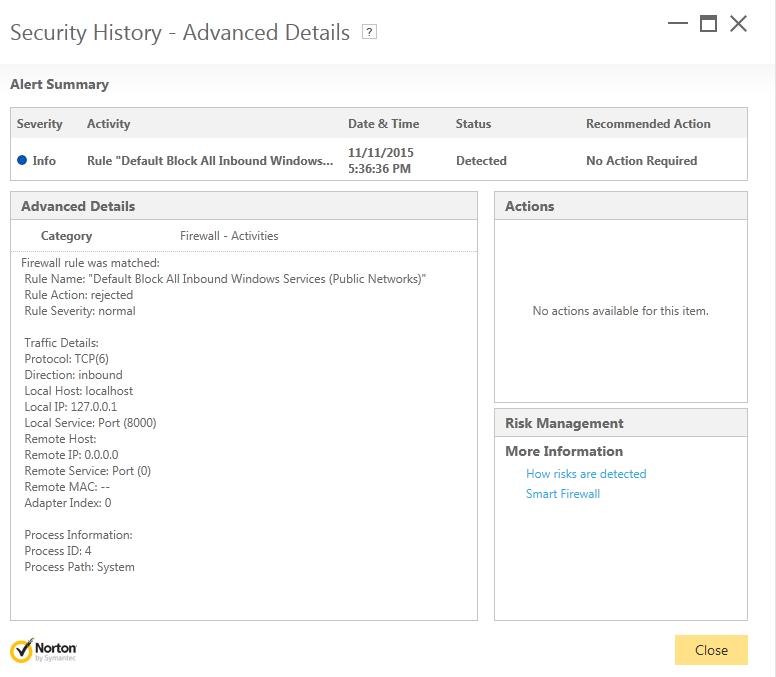Click the Activity column header
The image size is (776, 677).
click(x=109, y=124)
